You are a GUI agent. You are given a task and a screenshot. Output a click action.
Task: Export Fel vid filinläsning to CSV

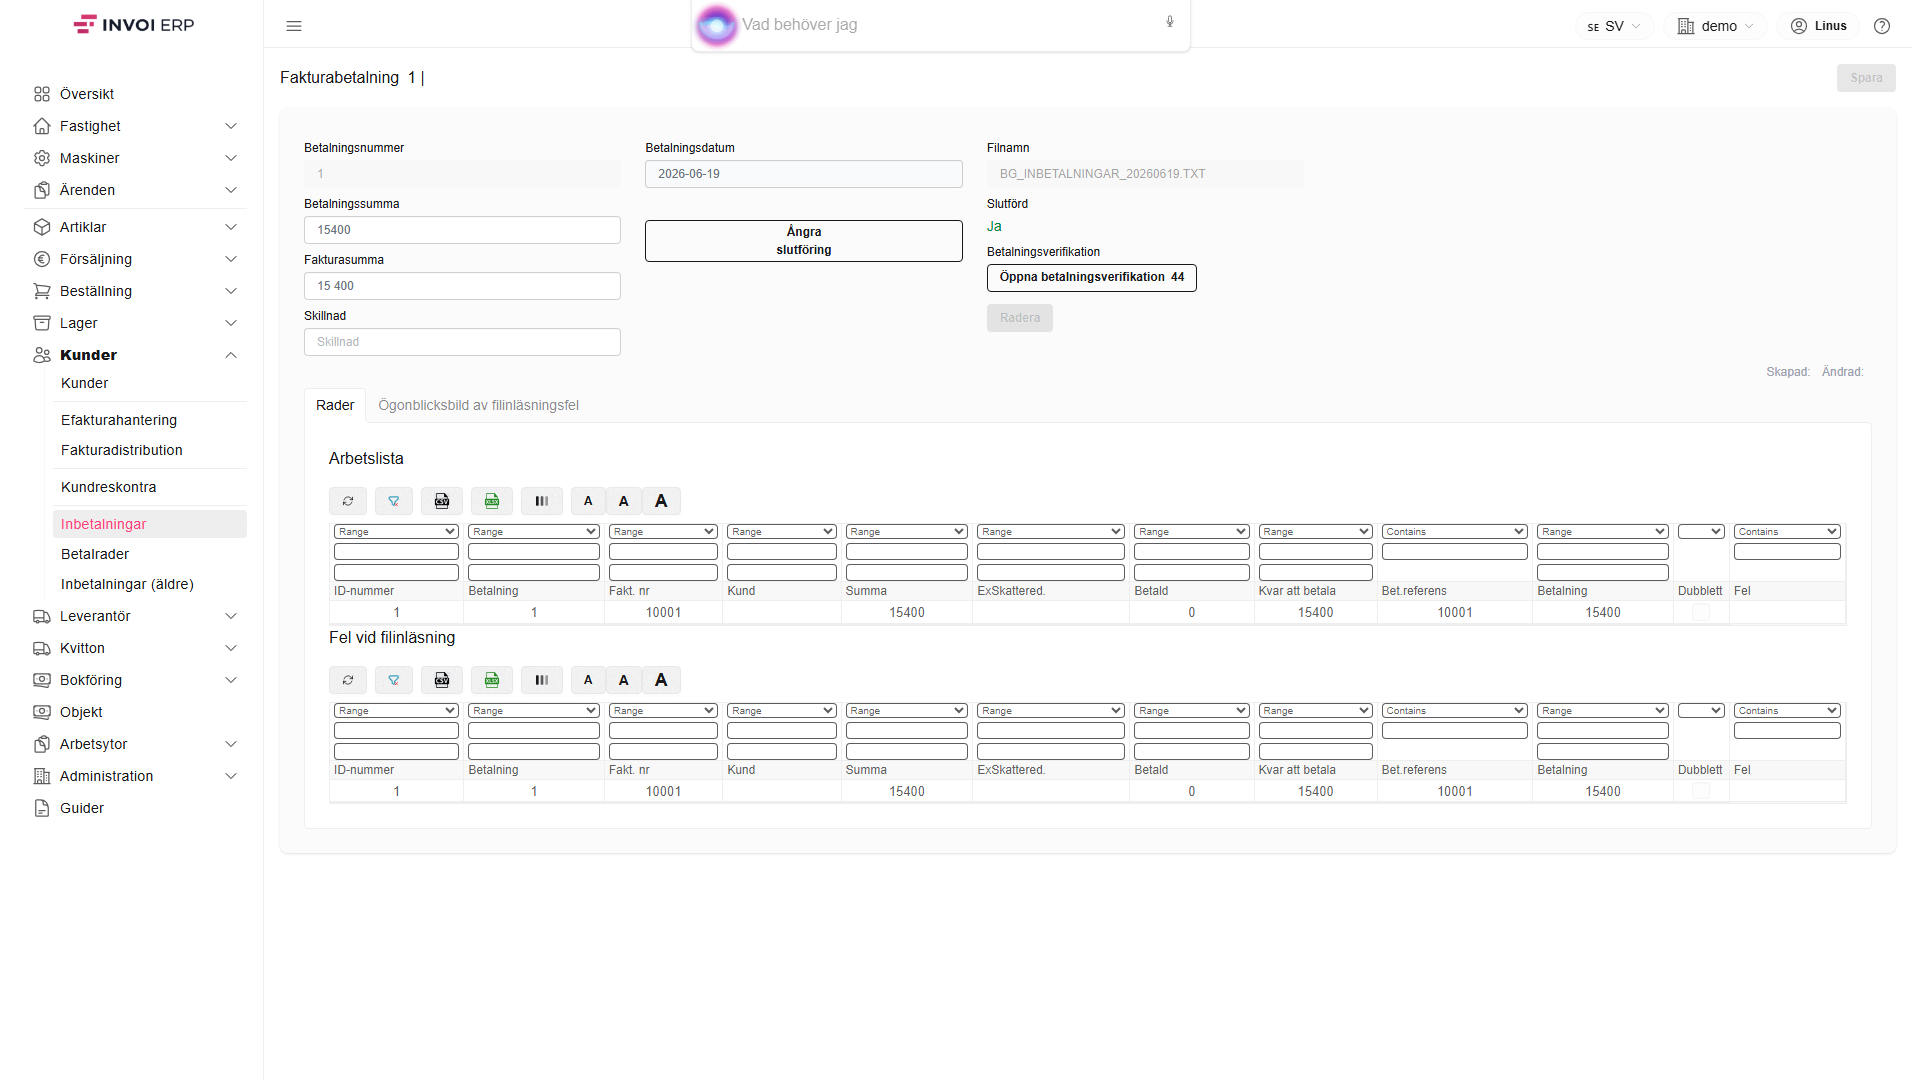coord(442,680)
